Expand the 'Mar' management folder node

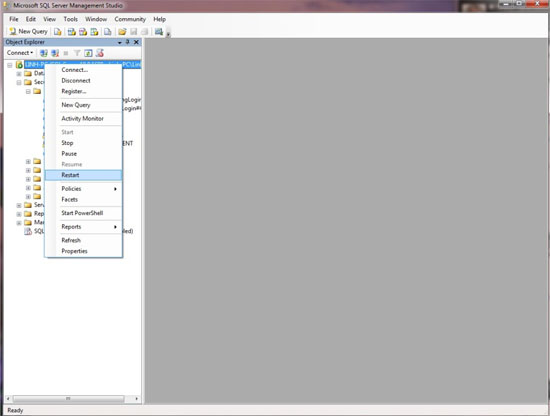[19, 223]
